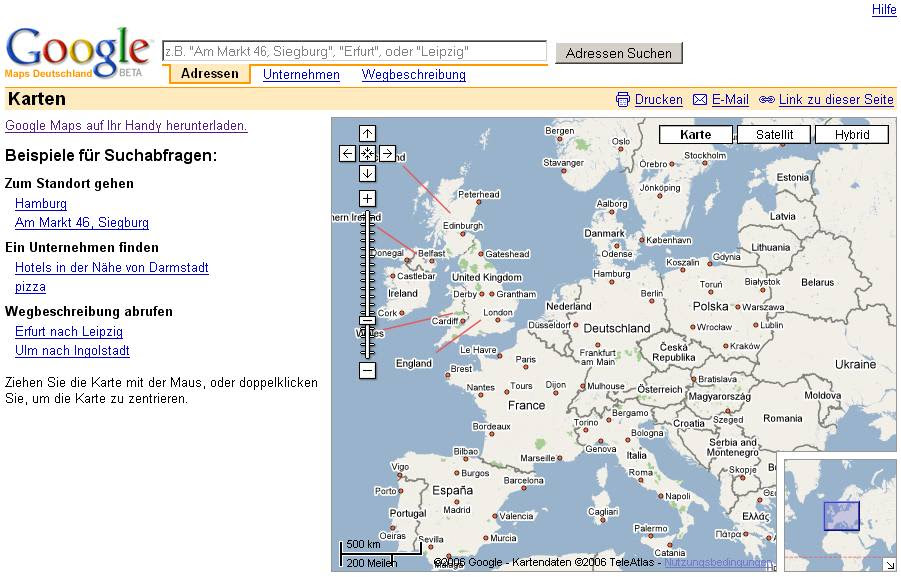Click the Warszawa city label
Screen dimensions: 901x577
click(x=763, y=307)
